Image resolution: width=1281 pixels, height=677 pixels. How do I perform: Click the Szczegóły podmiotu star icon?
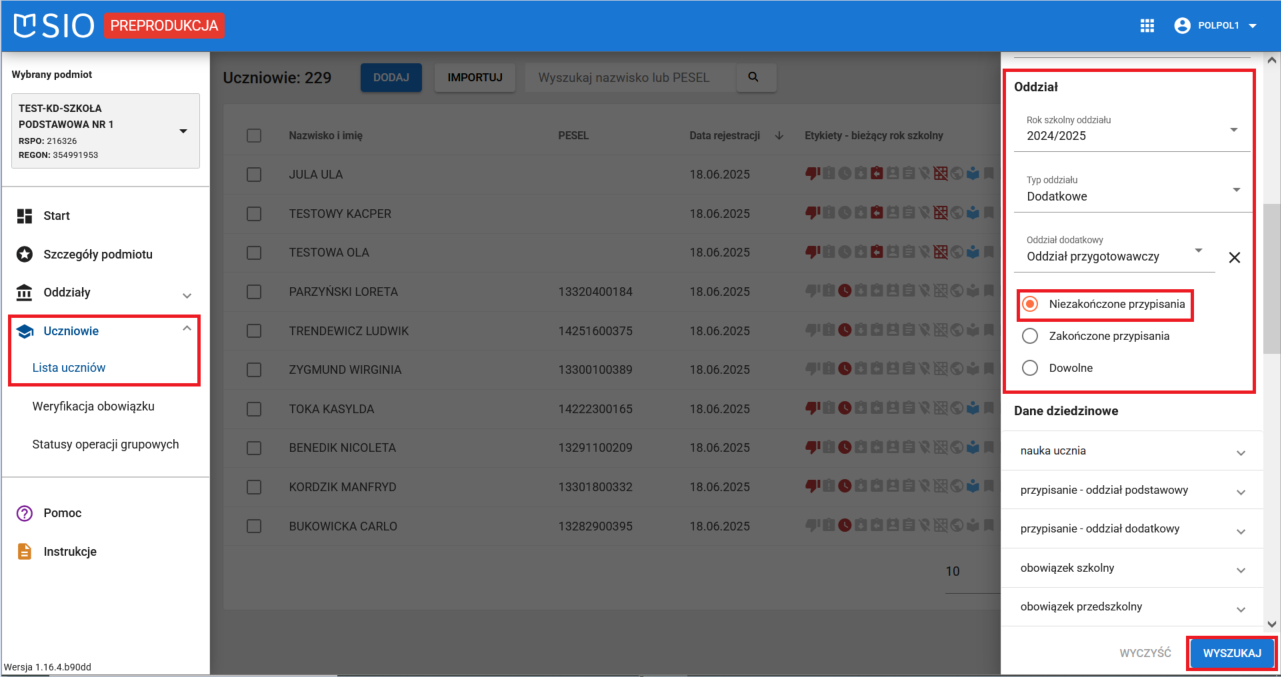point(25,254)
